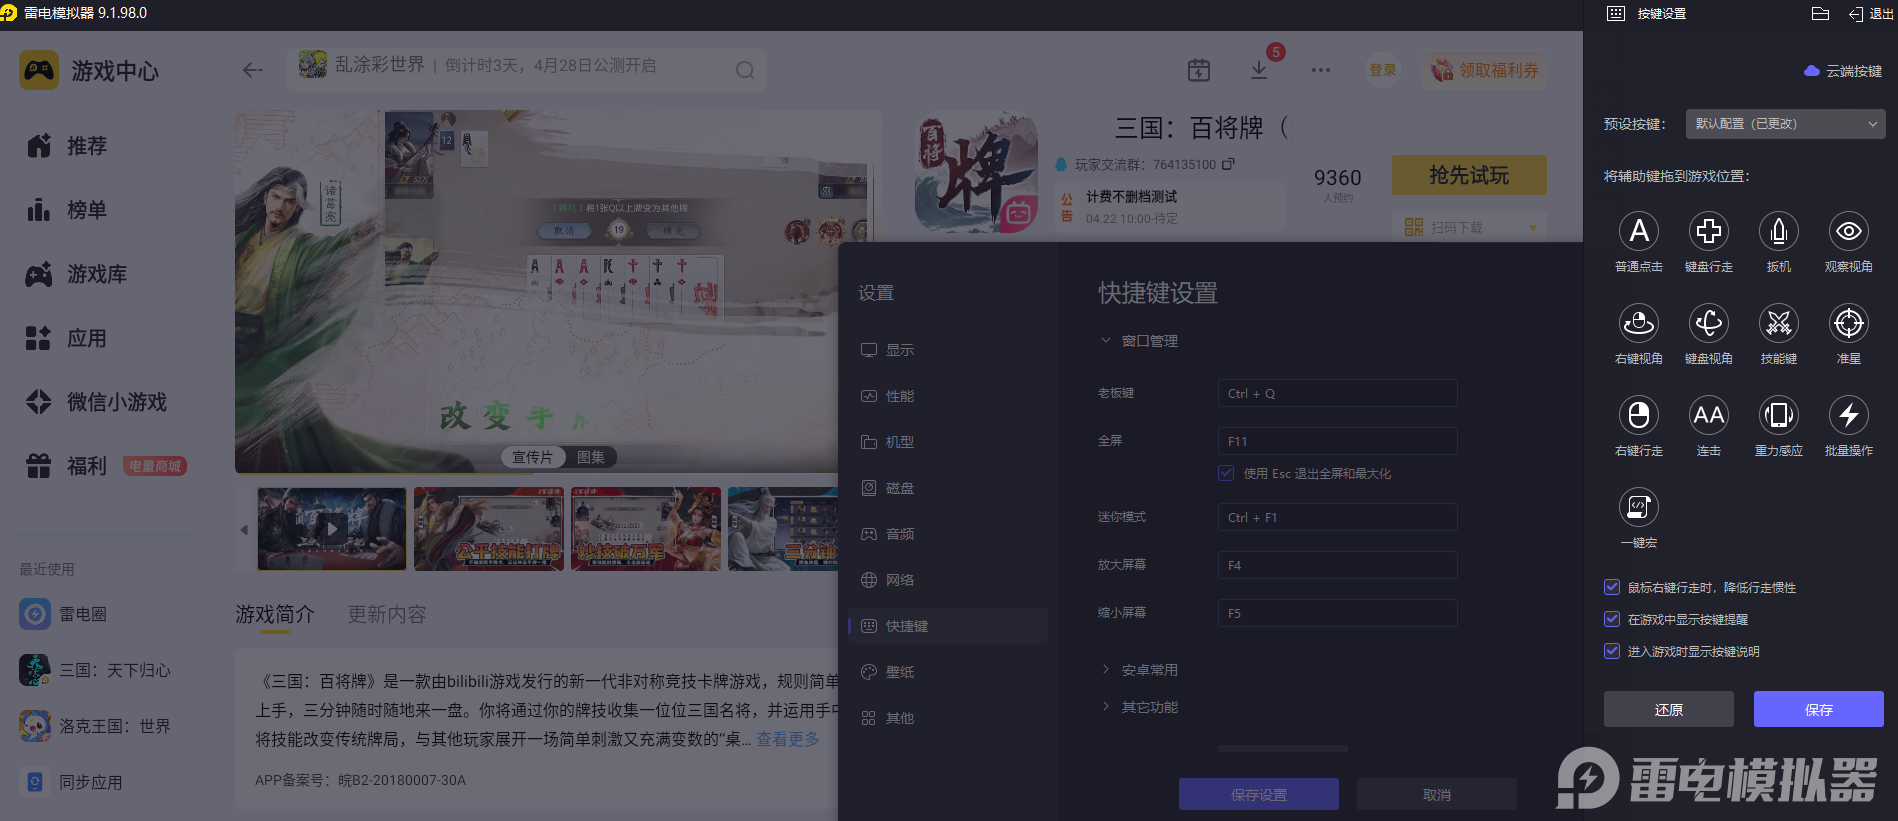1898x821 pixels.
Task: Click the 保存 button in key settings
Action: click(1818, 709)
